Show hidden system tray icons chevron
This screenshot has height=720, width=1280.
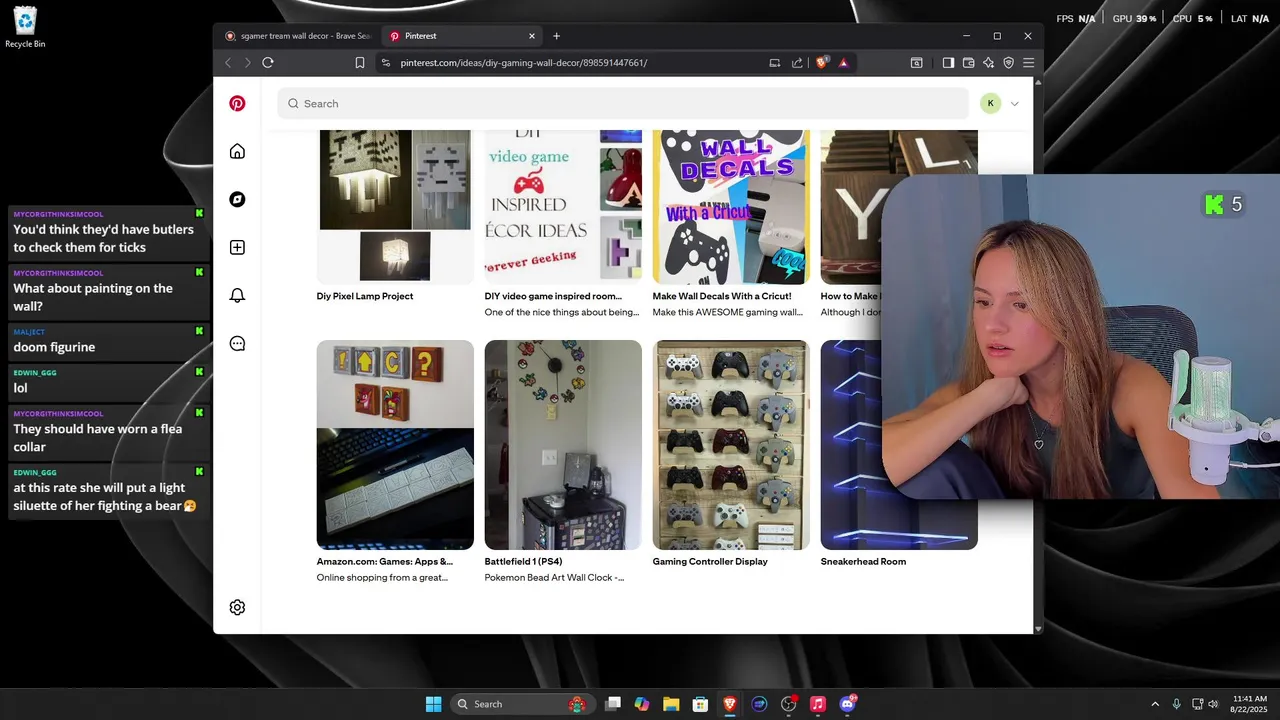(1155, 704)
